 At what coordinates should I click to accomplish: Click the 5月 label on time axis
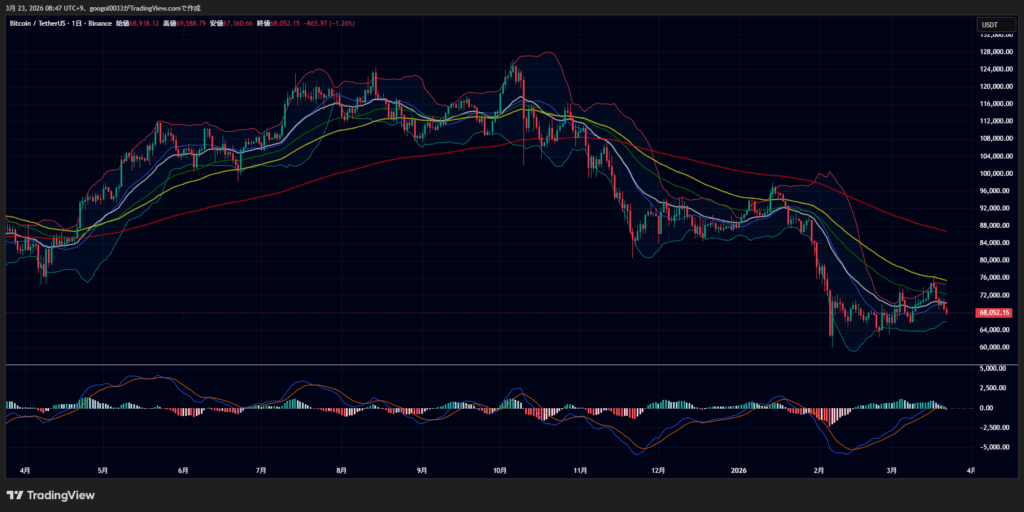(x=103, y=469)
